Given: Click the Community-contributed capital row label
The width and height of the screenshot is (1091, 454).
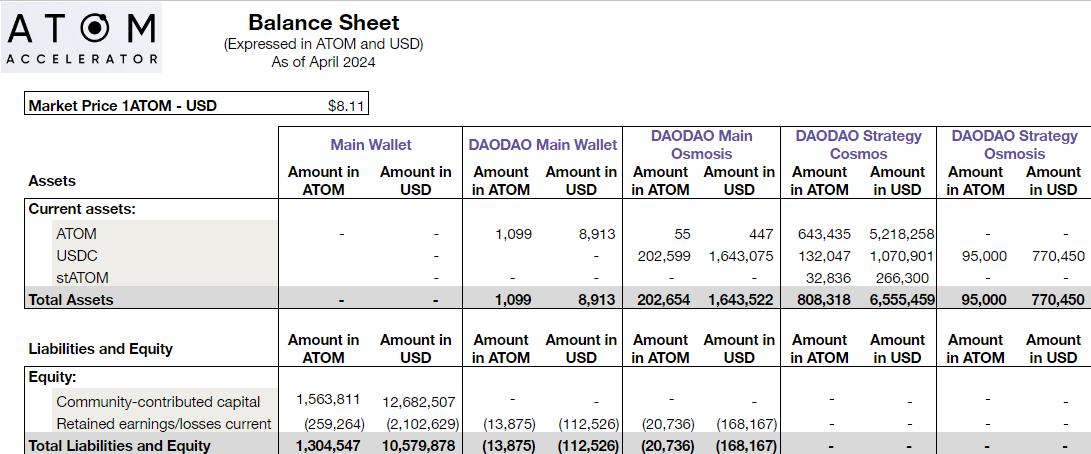Looking at the screenshot, I should coord(158,401).
